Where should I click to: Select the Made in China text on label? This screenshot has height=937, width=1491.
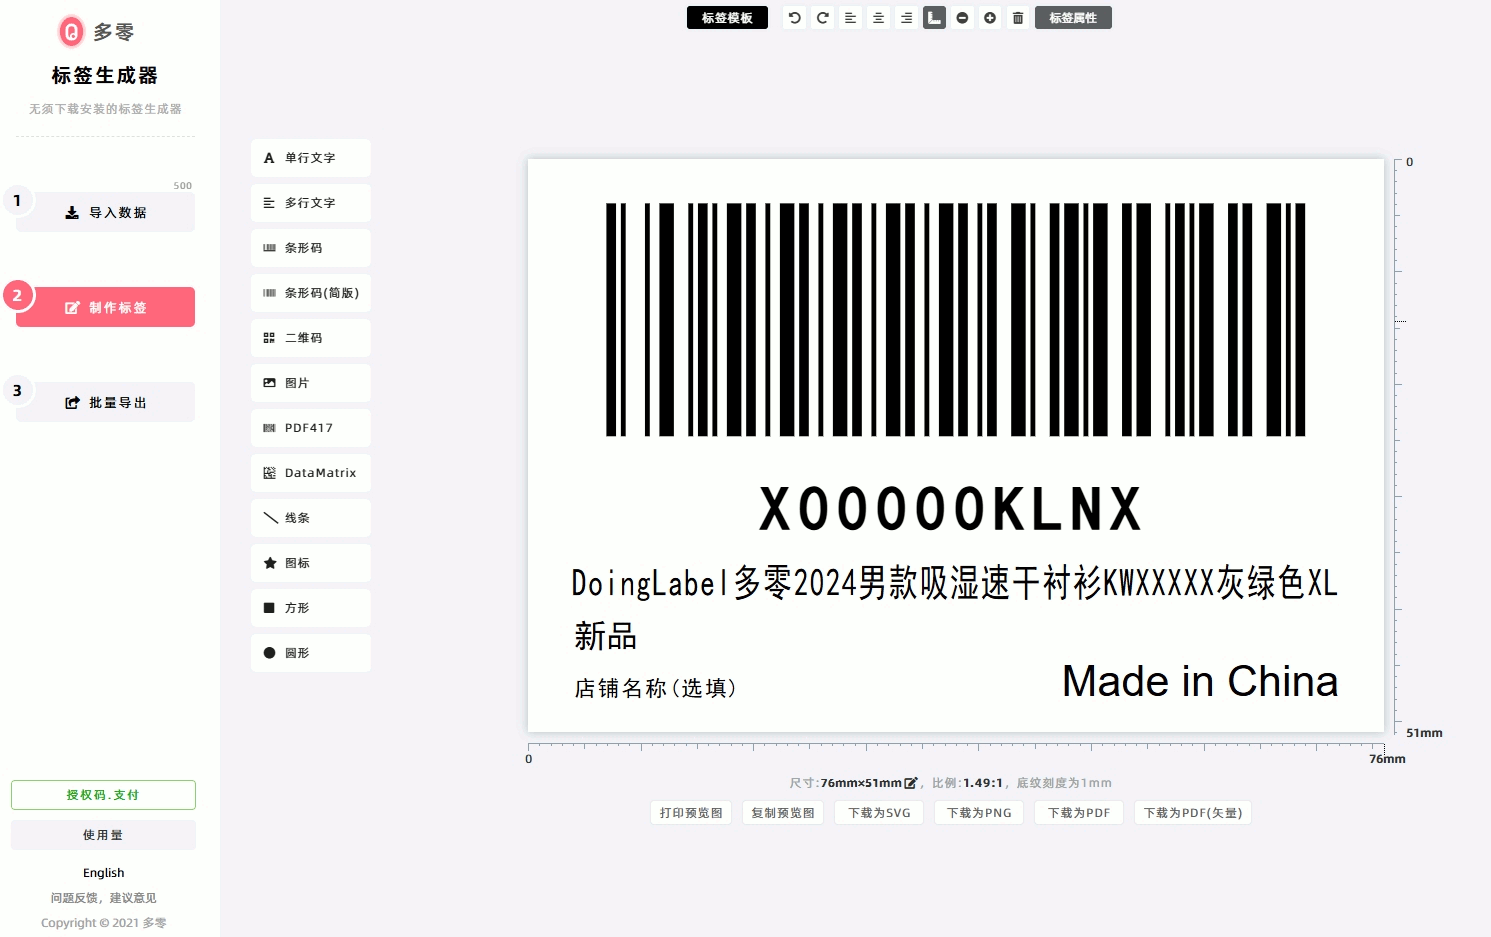pos(1199,682)
